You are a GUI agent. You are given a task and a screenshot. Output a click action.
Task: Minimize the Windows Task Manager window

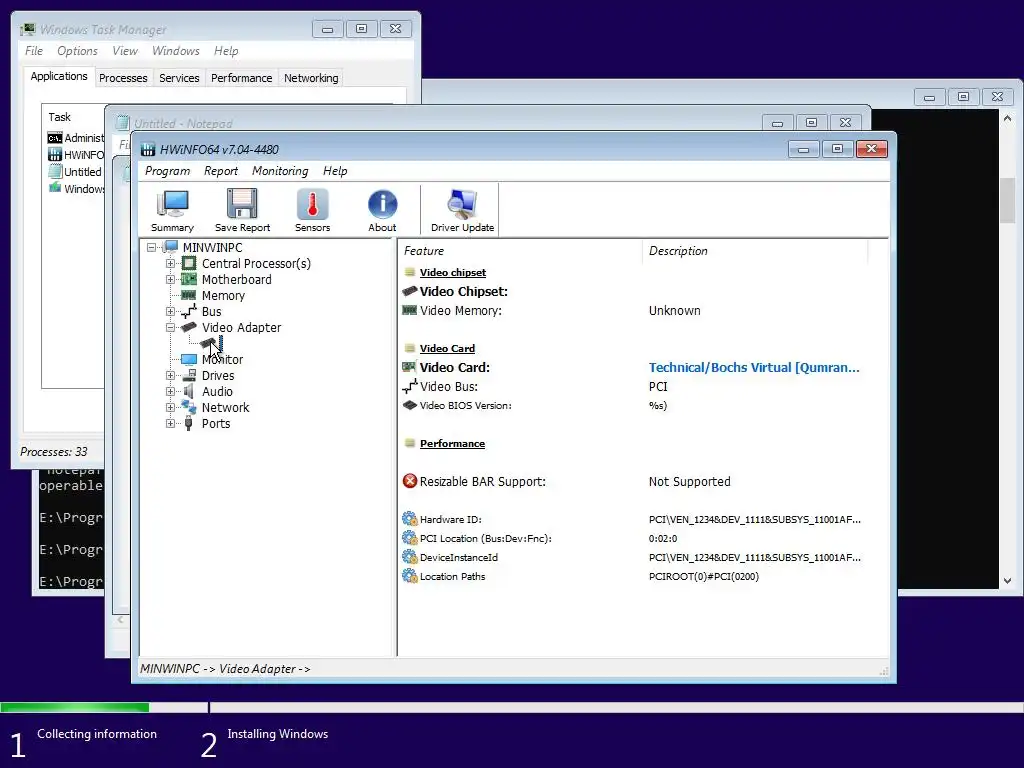click(x=328, y=29)
